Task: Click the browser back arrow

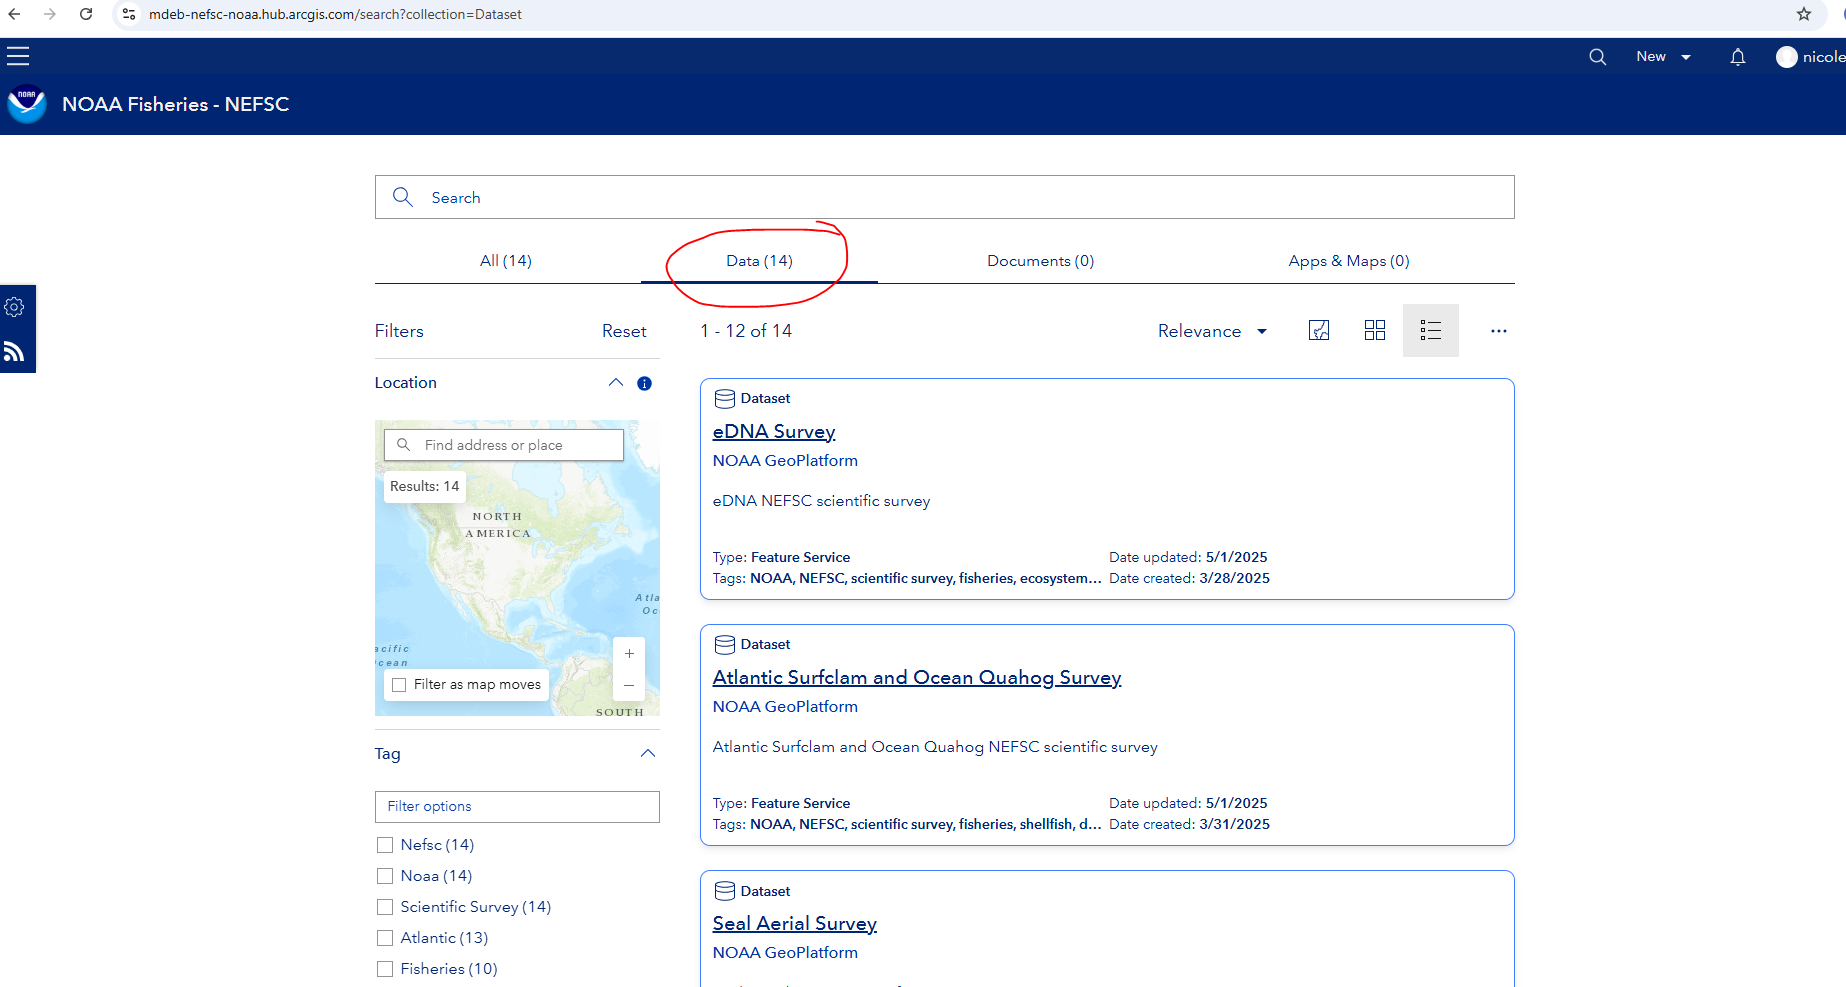Action: pyautogui.click(x=14, y=14)
